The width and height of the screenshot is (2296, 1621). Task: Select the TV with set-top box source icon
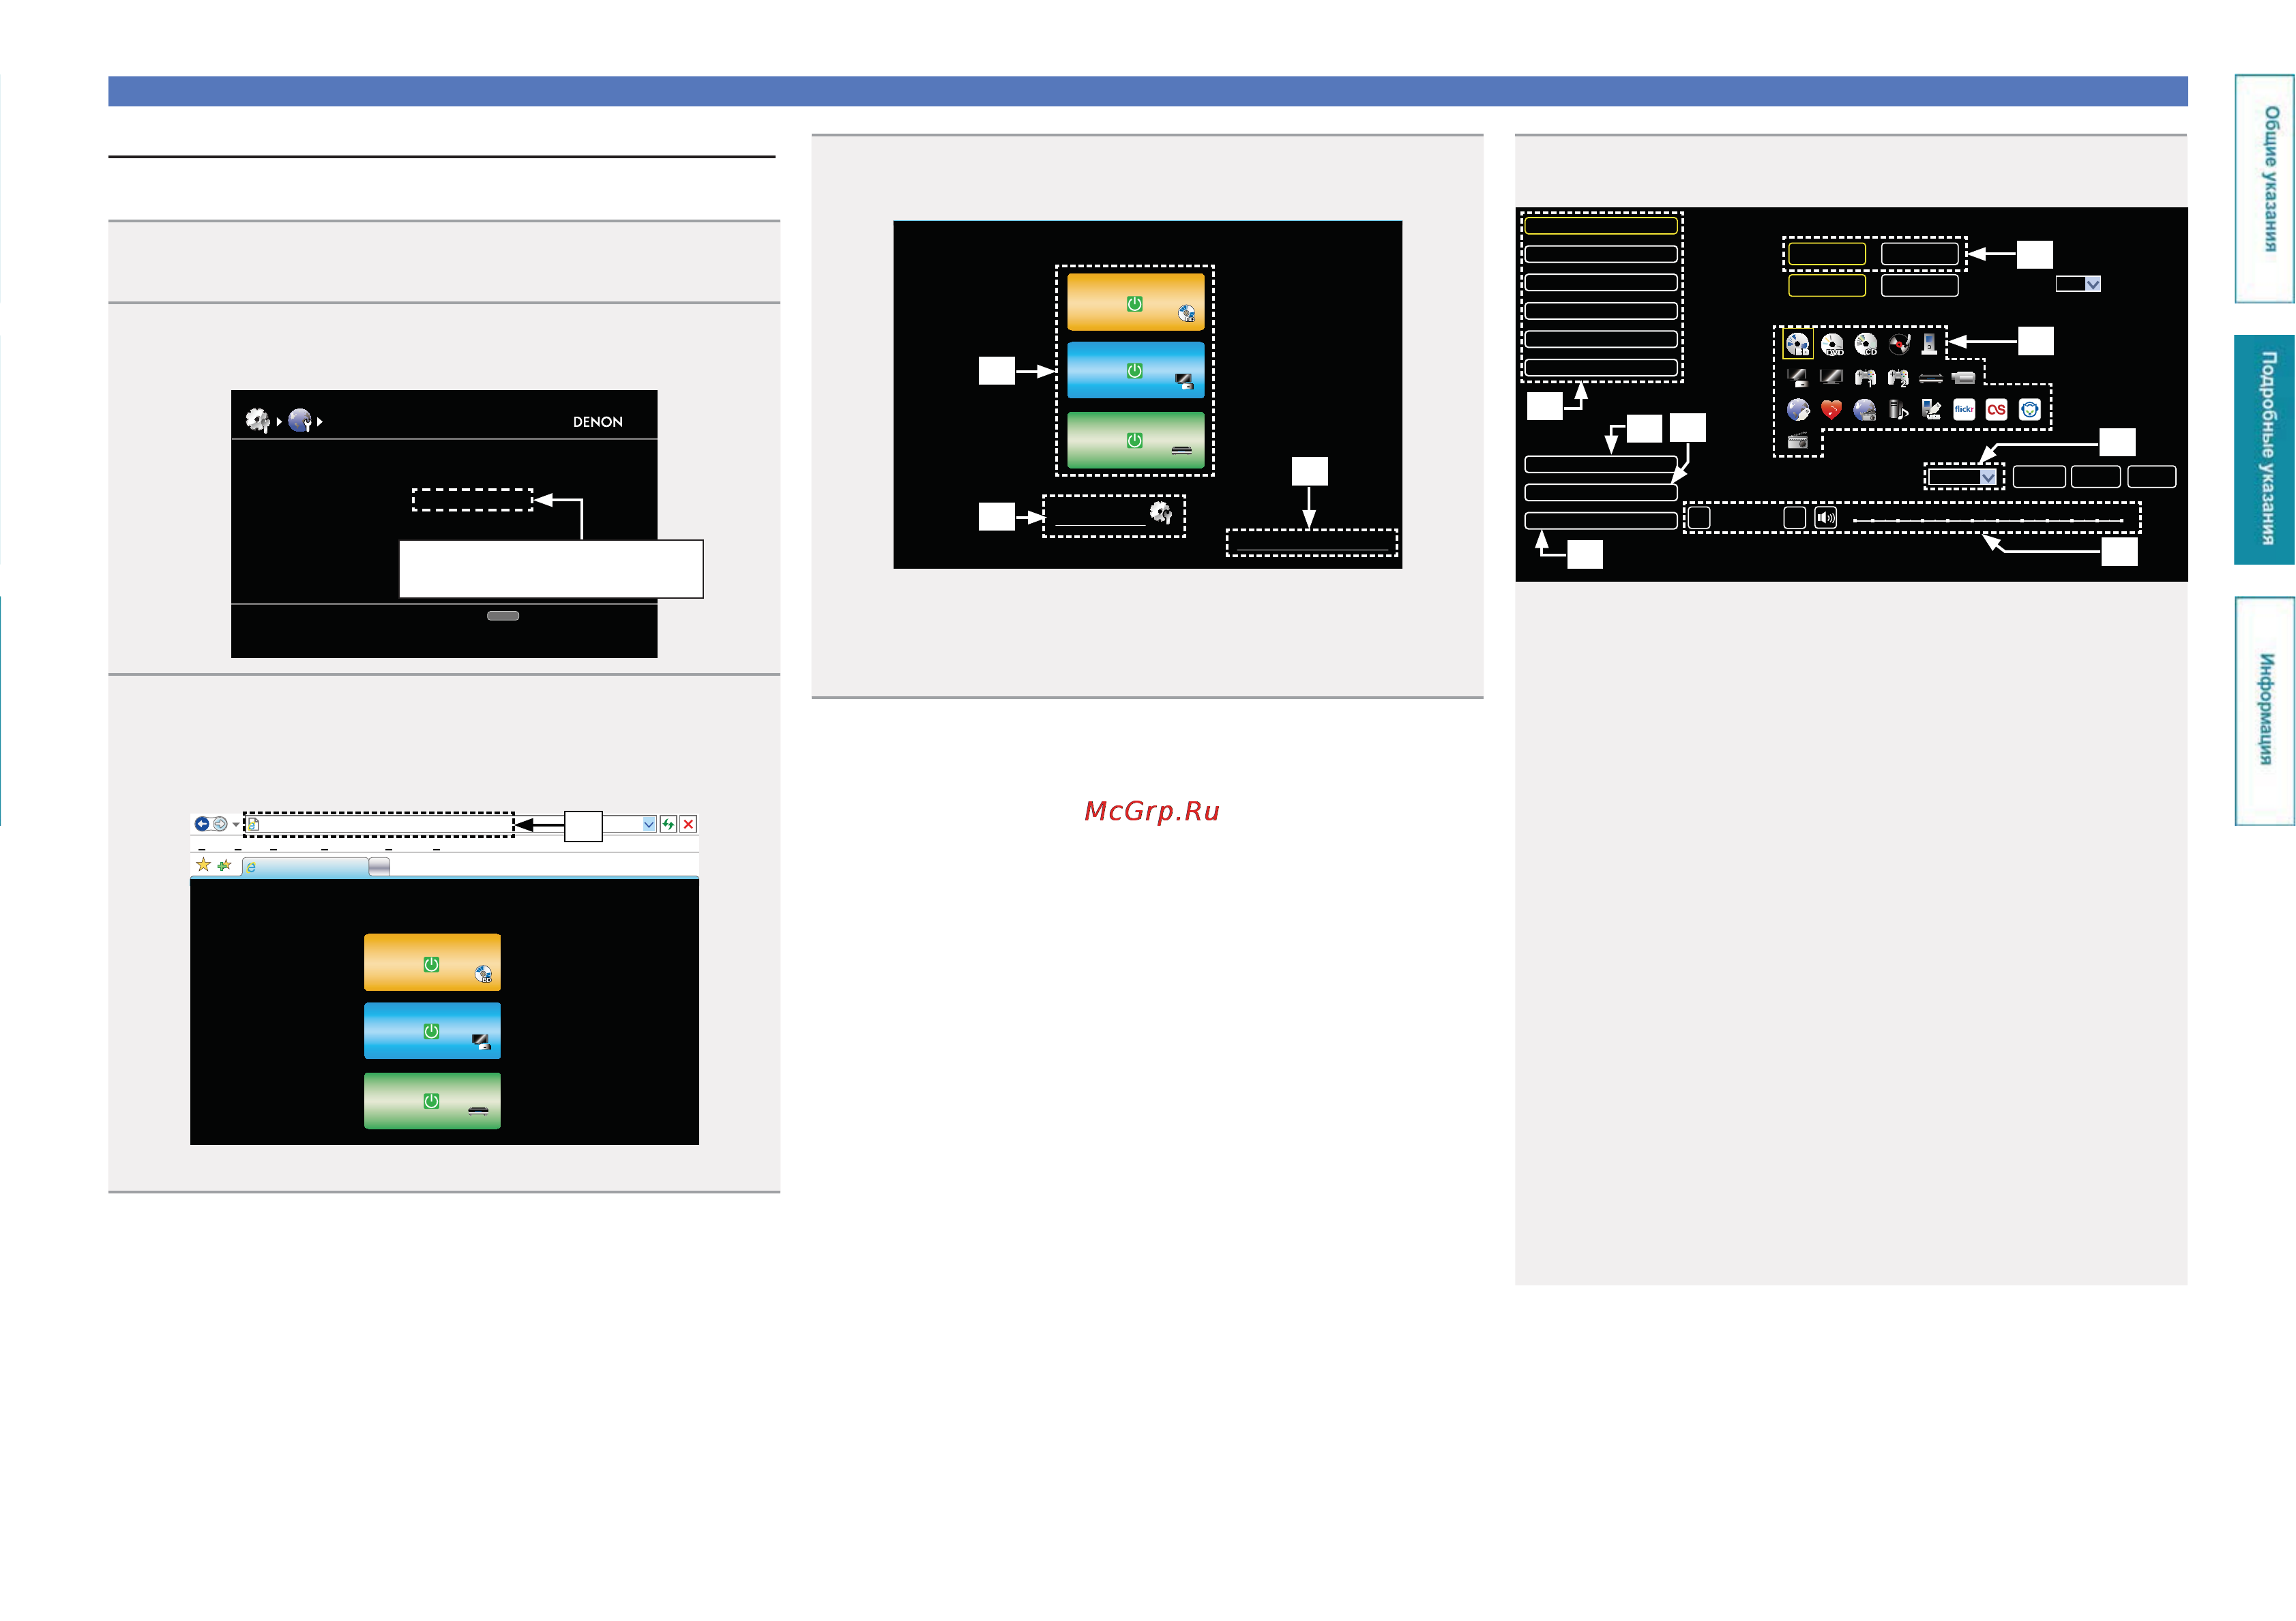click(1797, 378)
